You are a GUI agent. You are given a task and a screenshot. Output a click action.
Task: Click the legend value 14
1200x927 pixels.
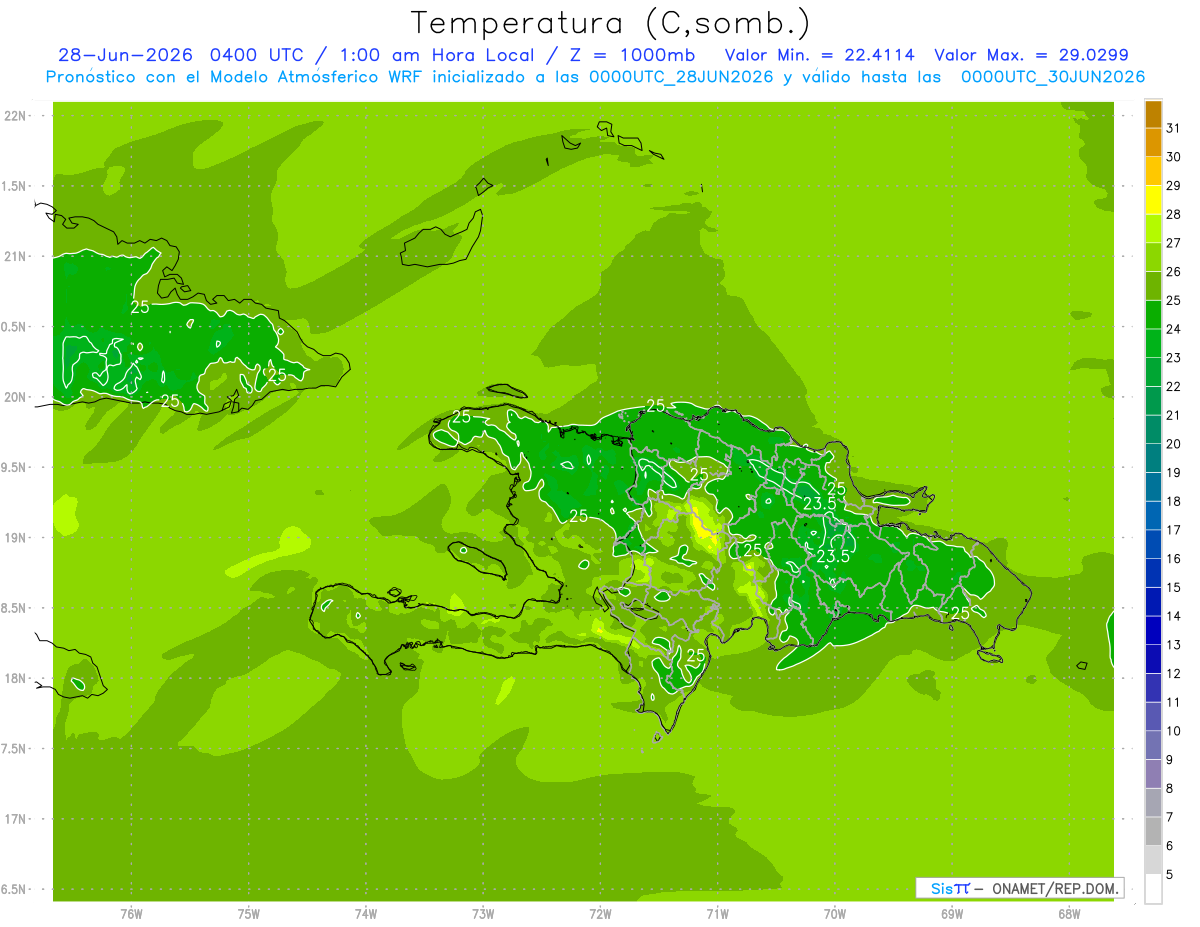1174,616
